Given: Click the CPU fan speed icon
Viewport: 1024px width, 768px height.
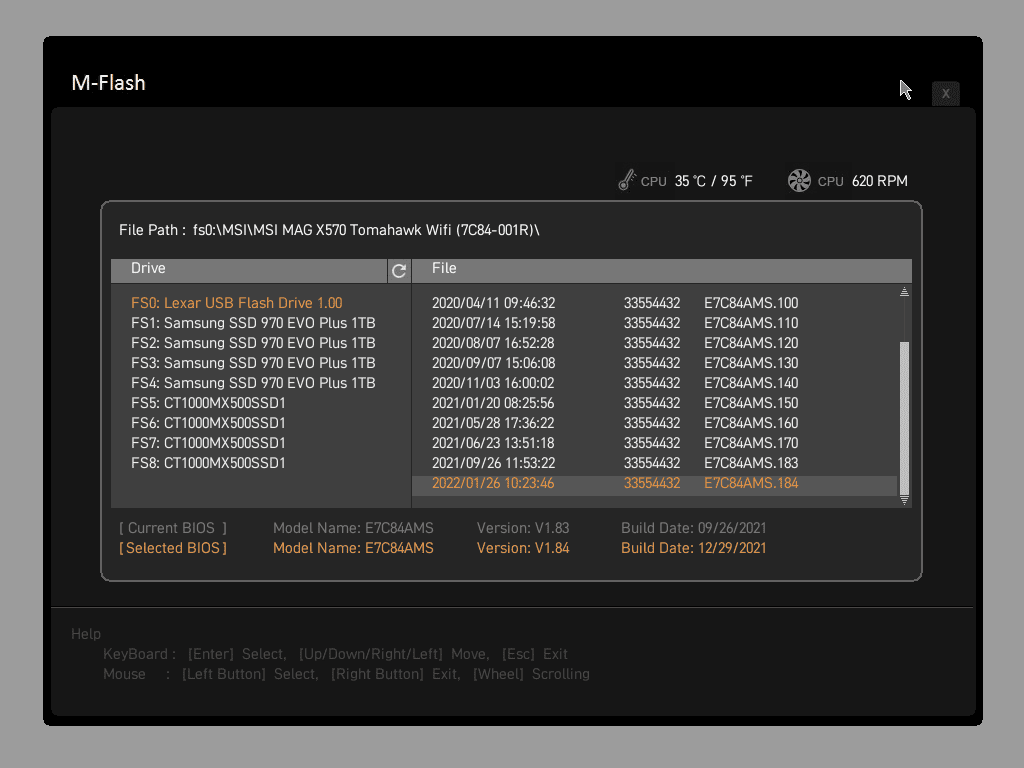Looking at the screenshot, I should tap(799, 181).
